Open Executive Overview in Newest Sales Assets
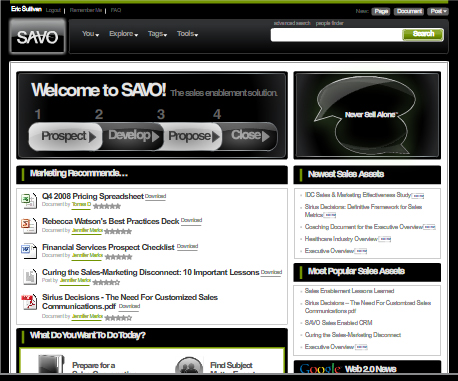The height and width of the screenshot is (381, 458). coord(329,251)
